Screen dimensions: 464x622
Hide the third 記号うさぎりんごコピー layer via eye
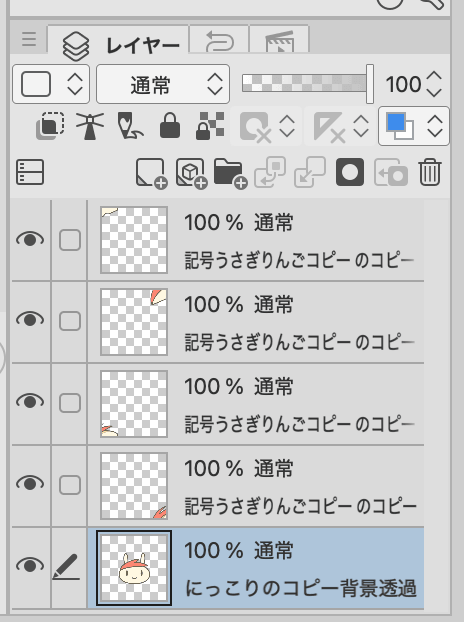pyautogui.click(x=30, y=401)
